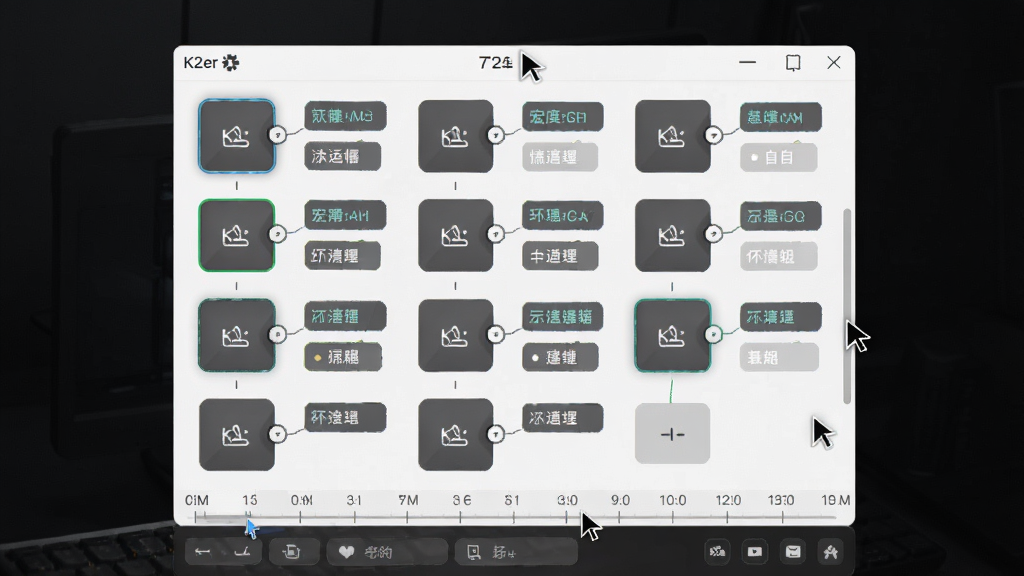Add a new node with the plus tile
This screenshot has height=576, width=1024.
tap(673, 434)
